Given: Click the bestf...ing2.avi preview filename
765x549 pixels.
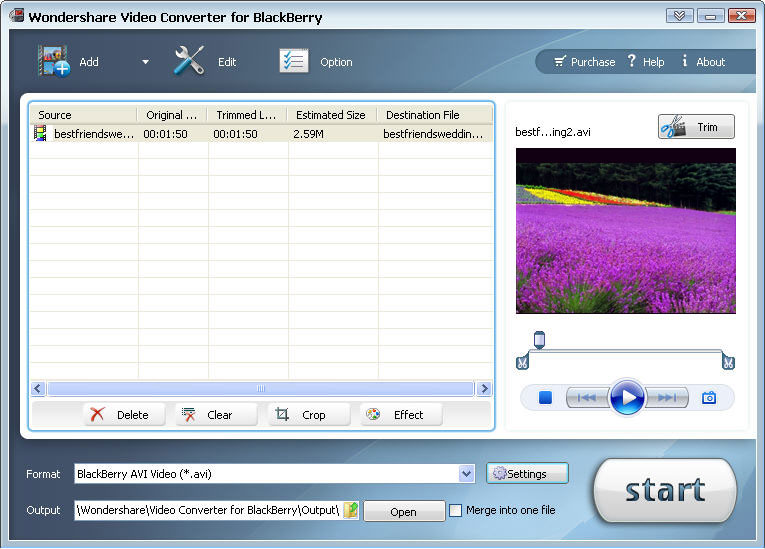Looking at the screenshot, I should point(553,132).
